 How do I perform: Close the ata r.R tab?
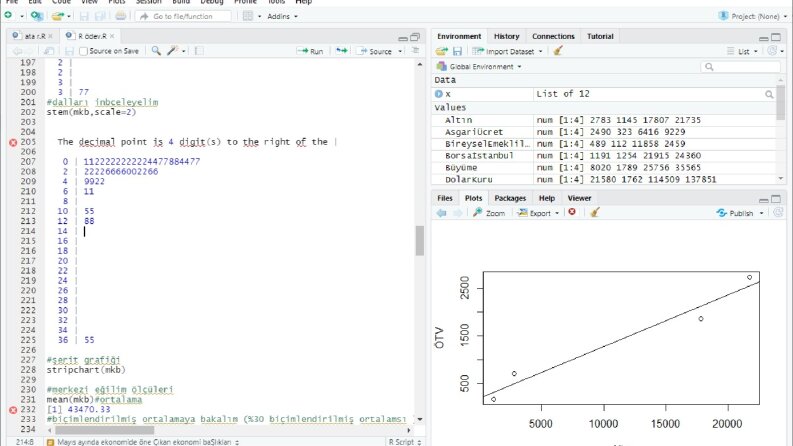click(51, 36)
